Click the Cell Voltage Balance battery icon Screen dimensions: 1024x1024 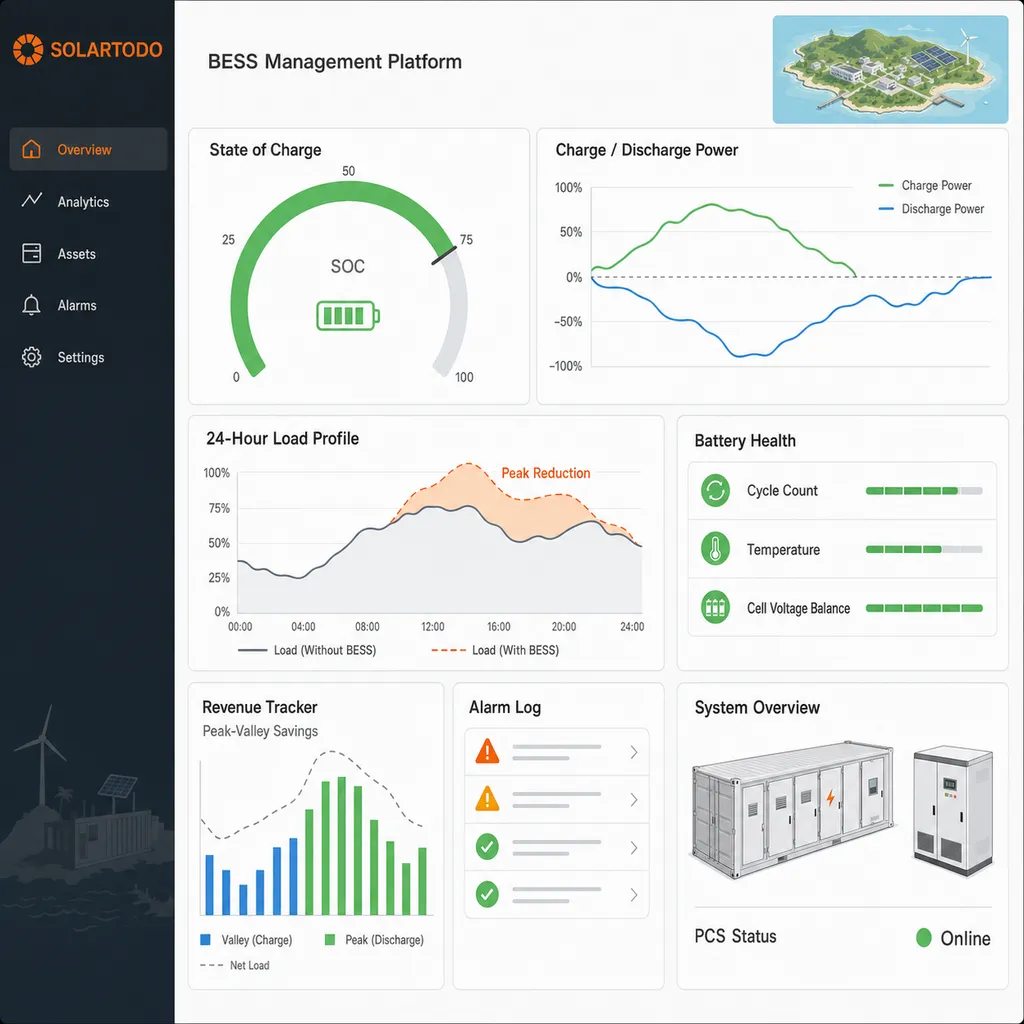[x=715, y=607]
